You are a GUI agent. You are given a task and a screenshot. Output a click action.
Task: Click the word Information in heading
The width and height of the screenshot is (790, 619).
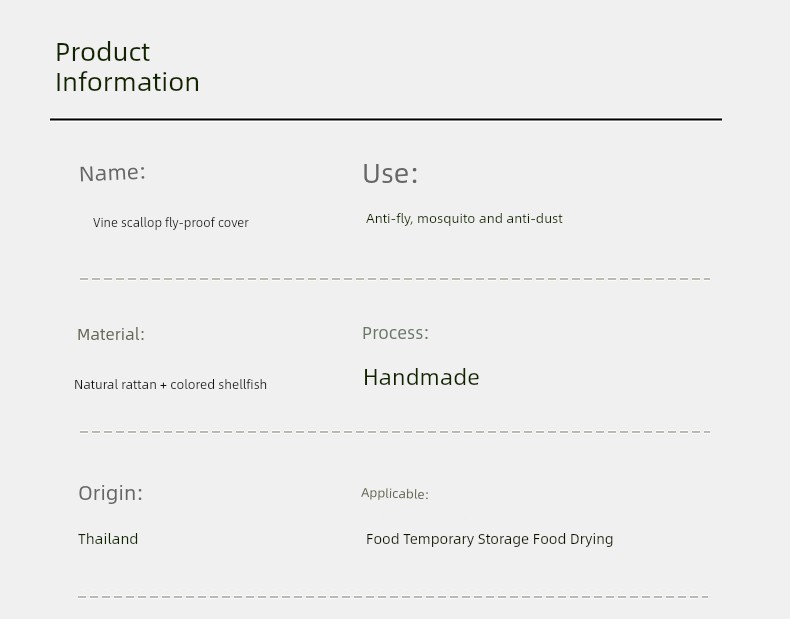(127, 82)
